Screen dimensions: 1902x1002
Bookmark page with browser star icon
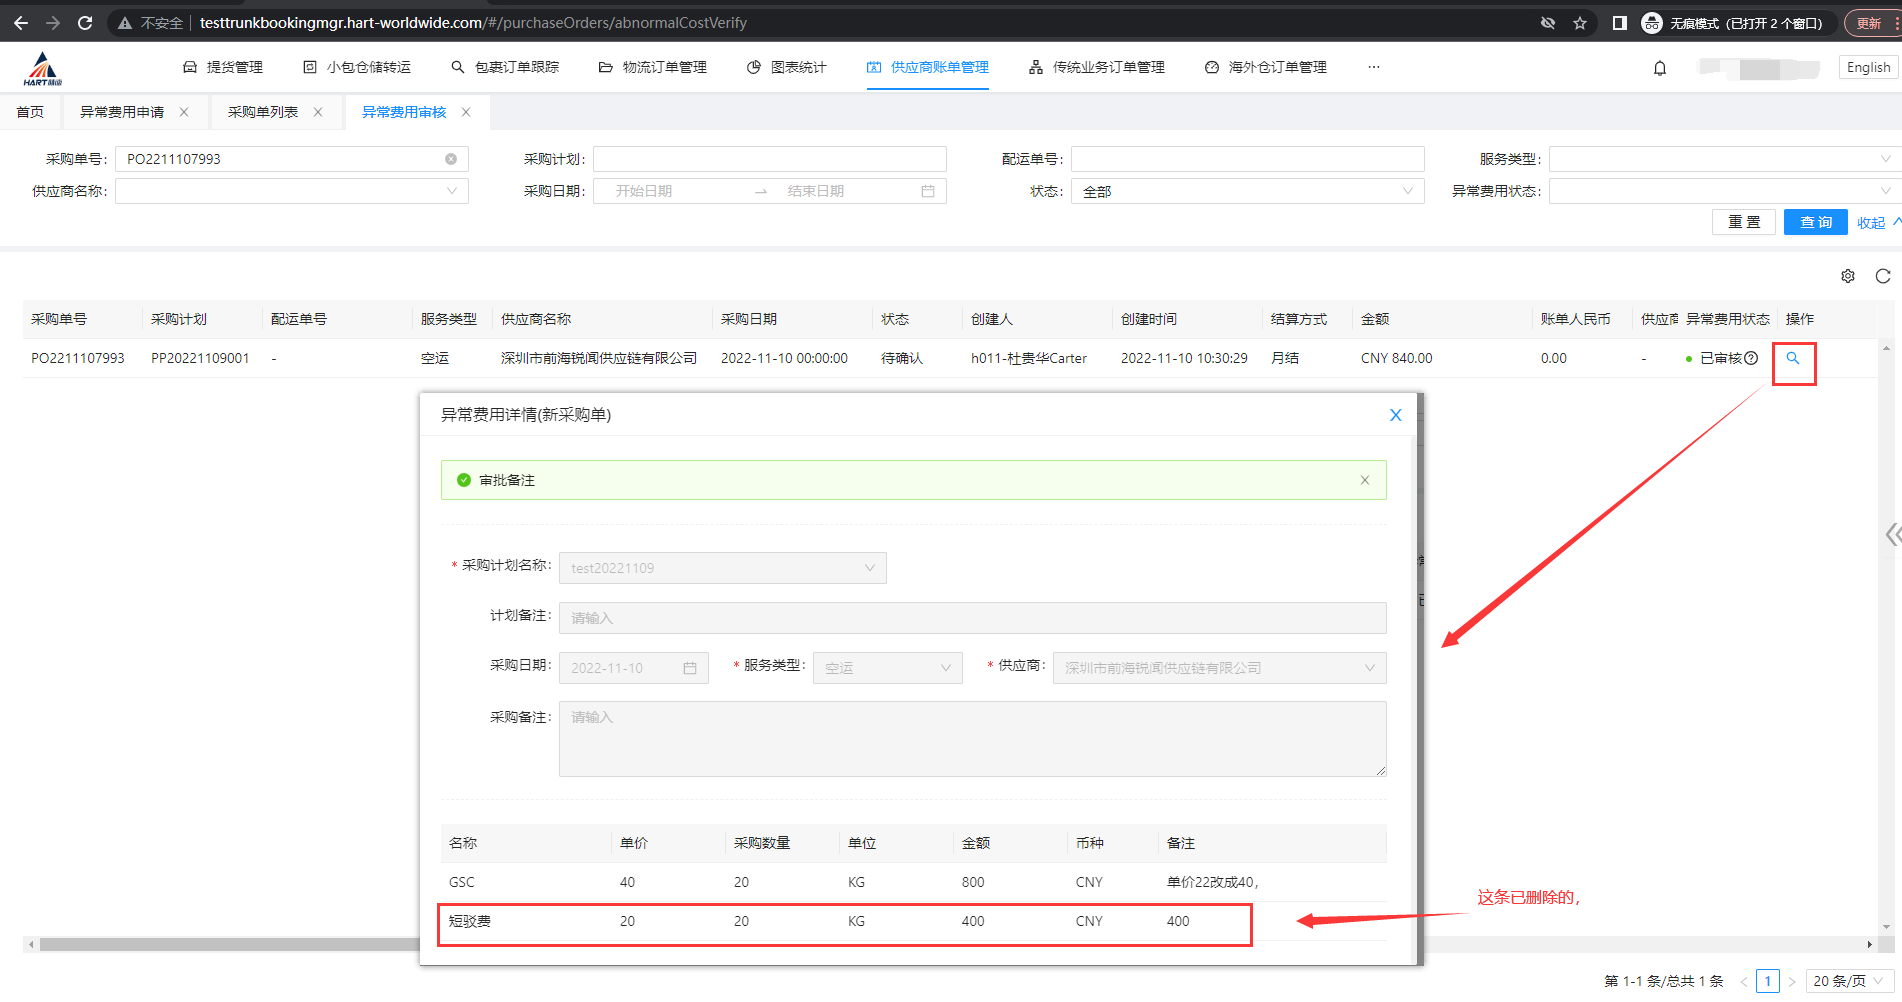(x=1580, y=23)
